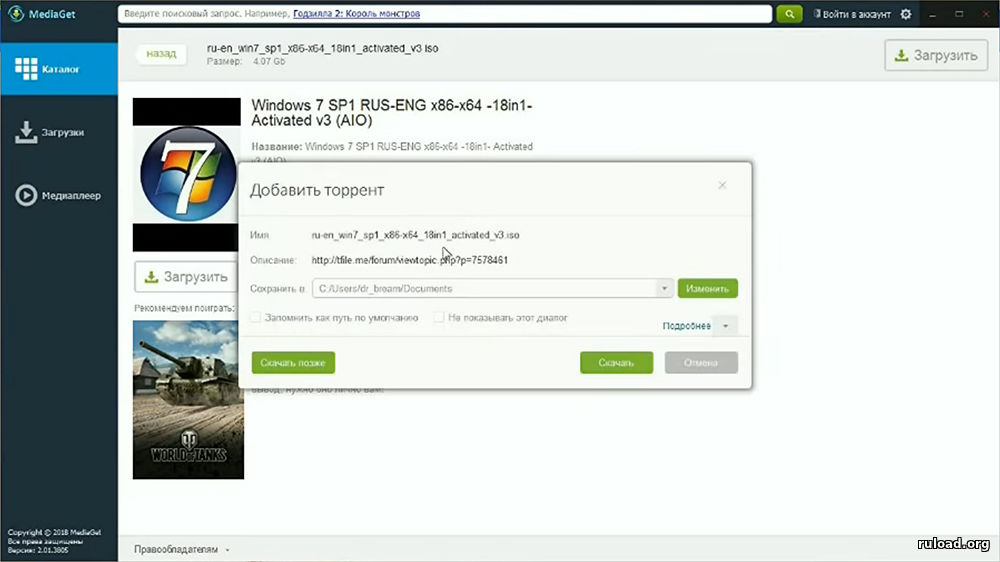Click the Изменить button
The width and height of the screenshot is (1000, 562).
pos(707,288)
